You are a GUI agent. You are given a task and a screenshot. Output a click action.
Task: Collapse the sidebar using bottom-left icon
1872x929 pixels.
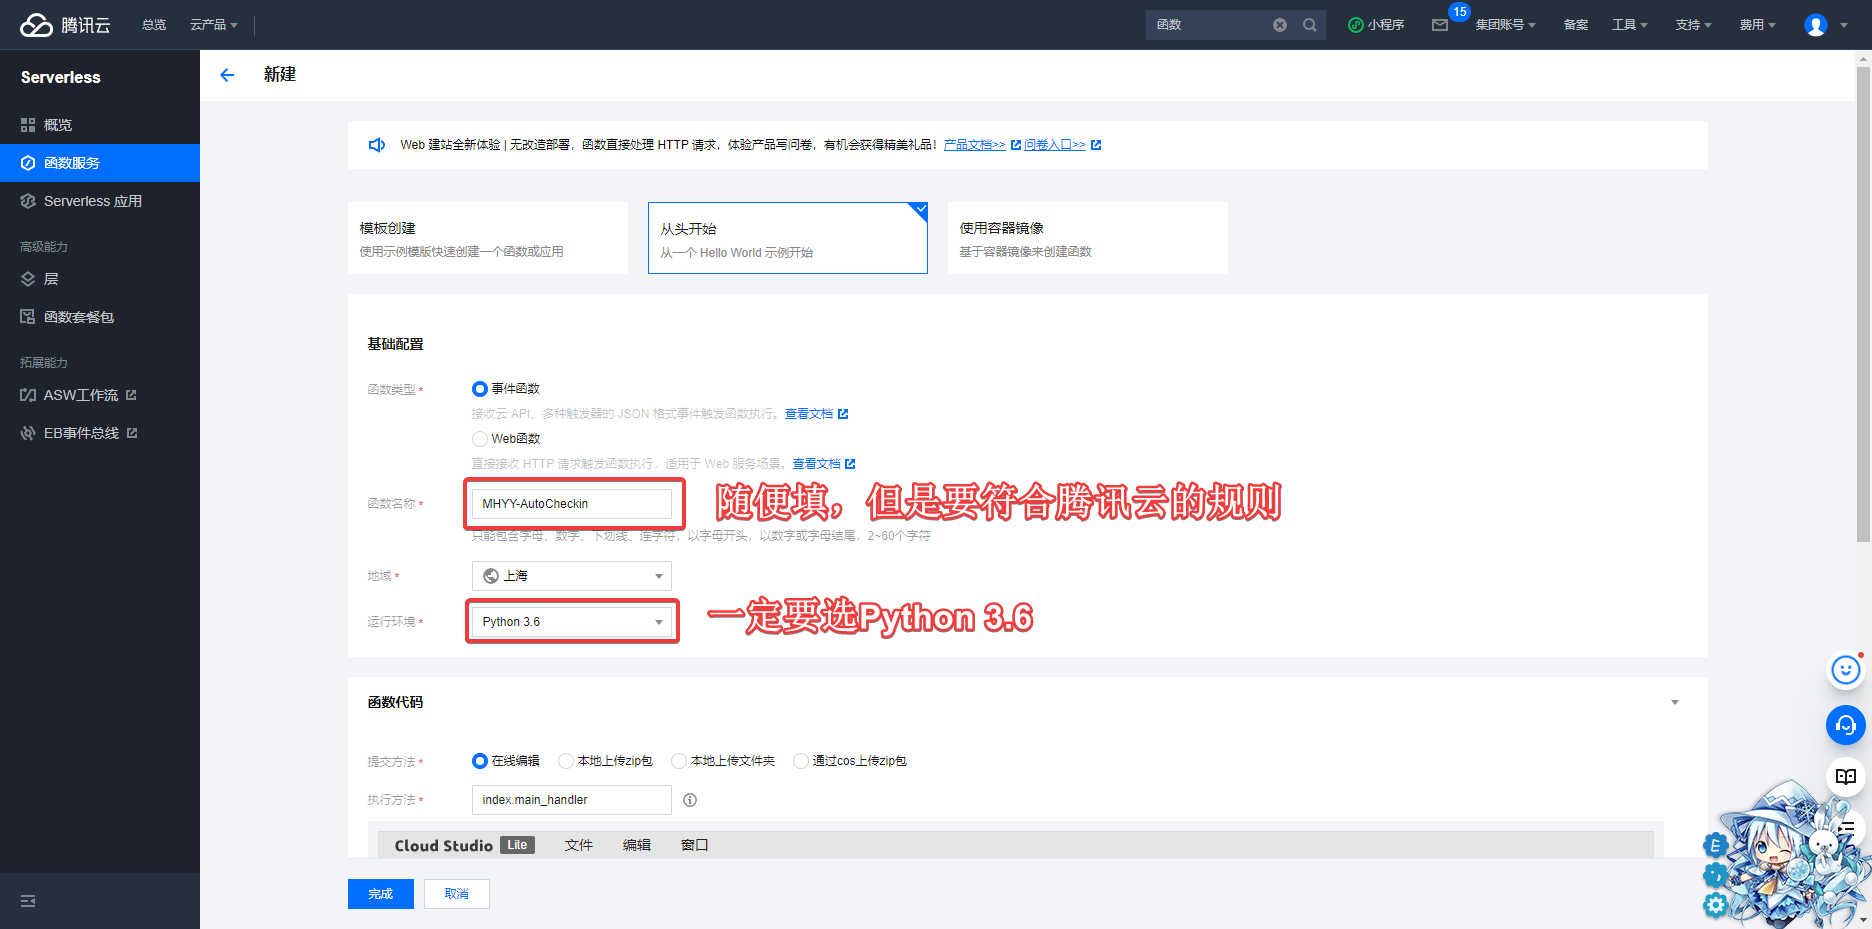pos(28,901)
